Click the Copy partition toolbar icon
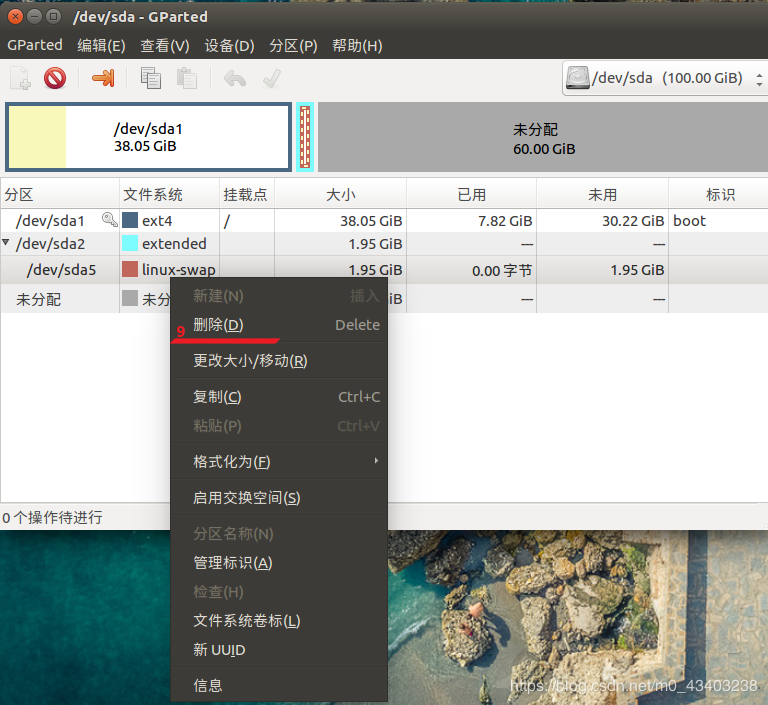The width and height of the screenshot is (768, 705). coord(150,78)
